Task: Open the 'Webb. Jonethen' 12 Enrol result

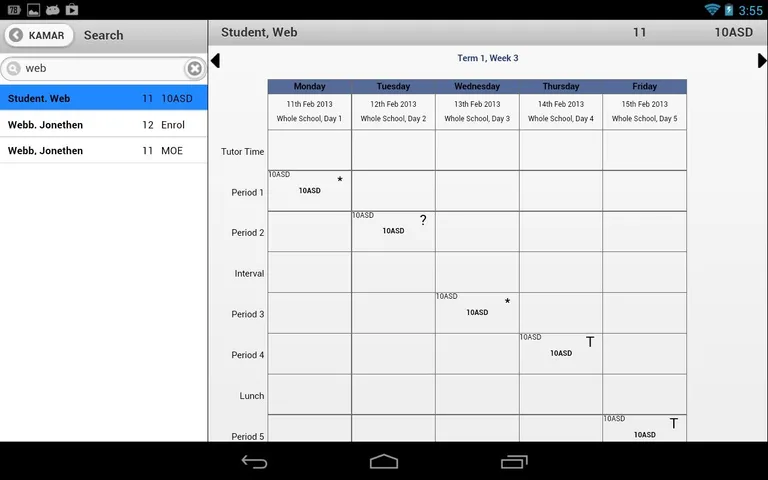Action: (x=103, y=124)
